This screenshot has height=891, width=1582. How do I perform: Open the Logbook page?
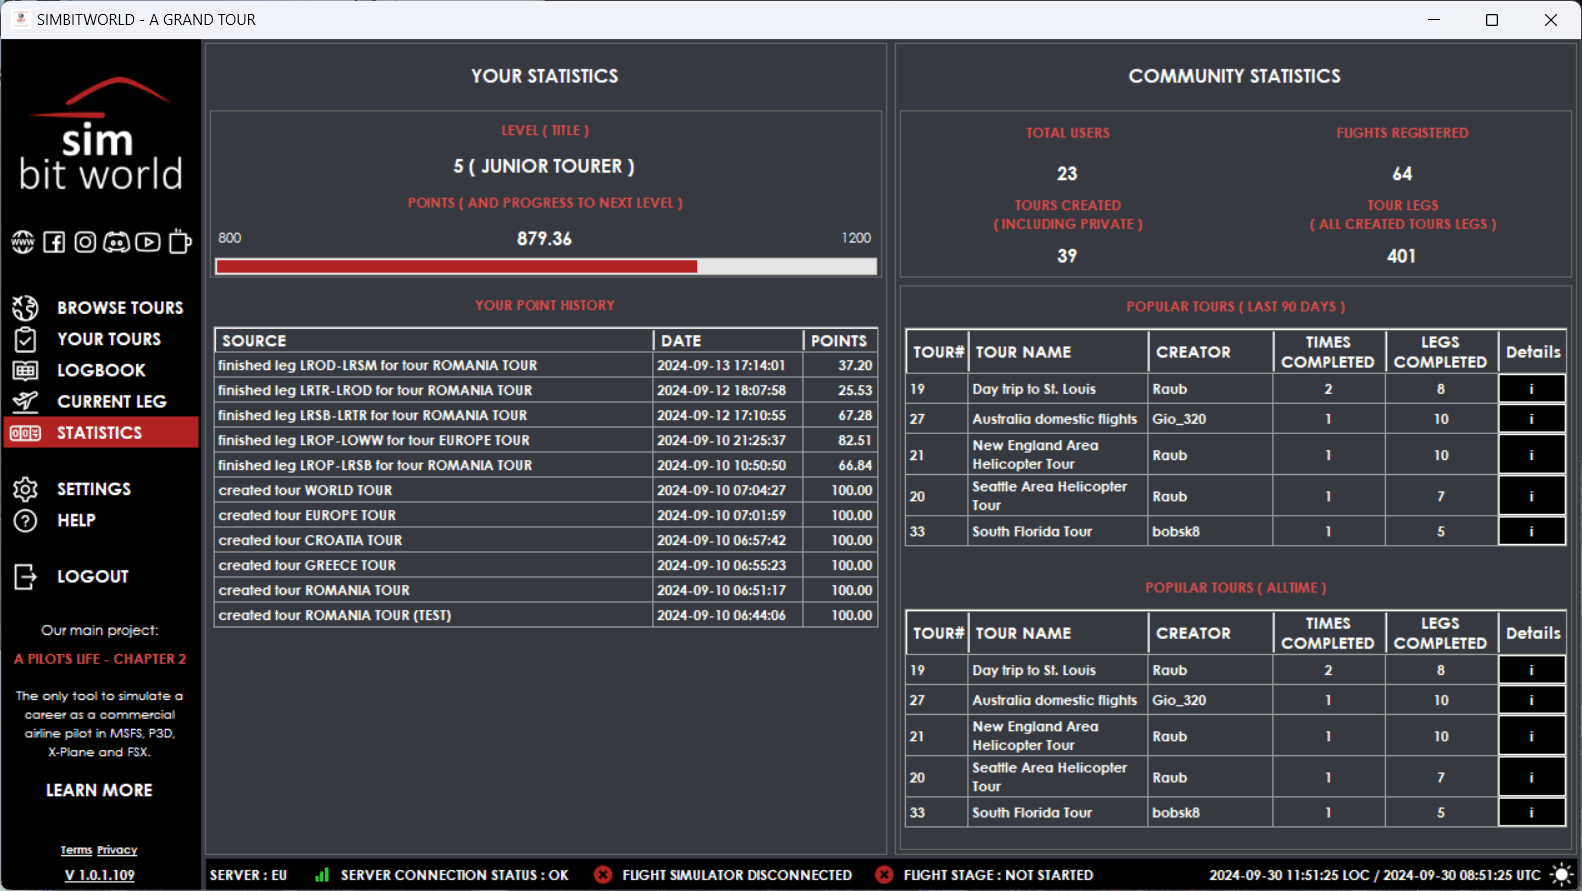coord(101,370)
